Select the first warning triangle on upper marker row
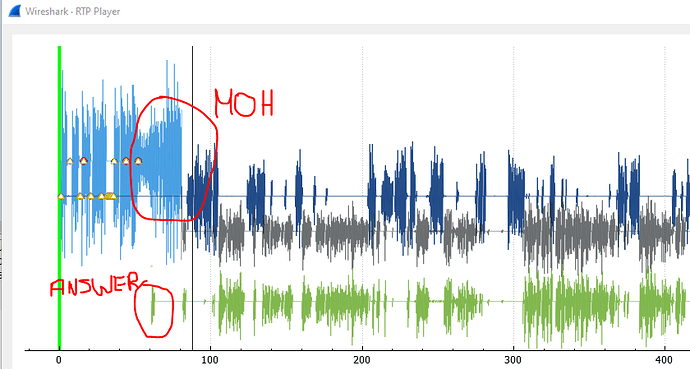Image resolution: width=690 pixels, height=369 pixels. click(x=70, y=161)
